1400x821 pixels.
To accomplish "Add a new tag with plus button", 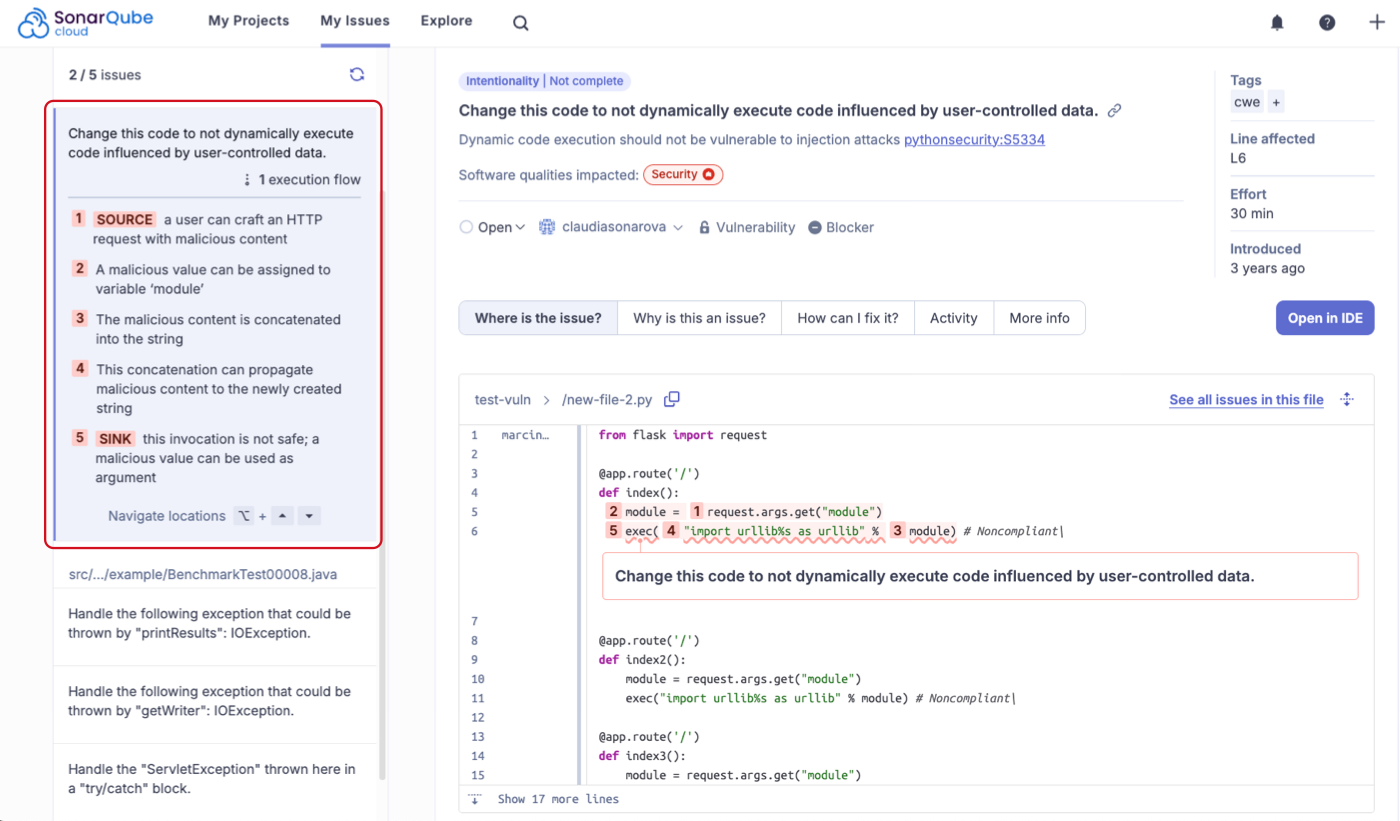I will pos(1276,102).
